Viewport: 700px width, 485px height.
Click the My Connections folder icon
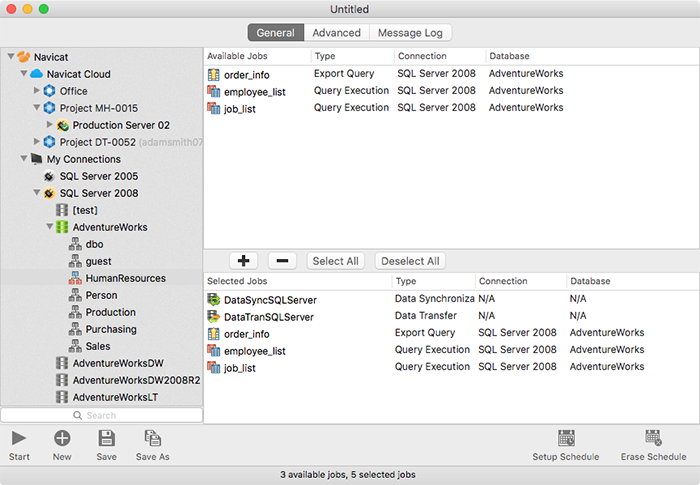click(37, 159)
